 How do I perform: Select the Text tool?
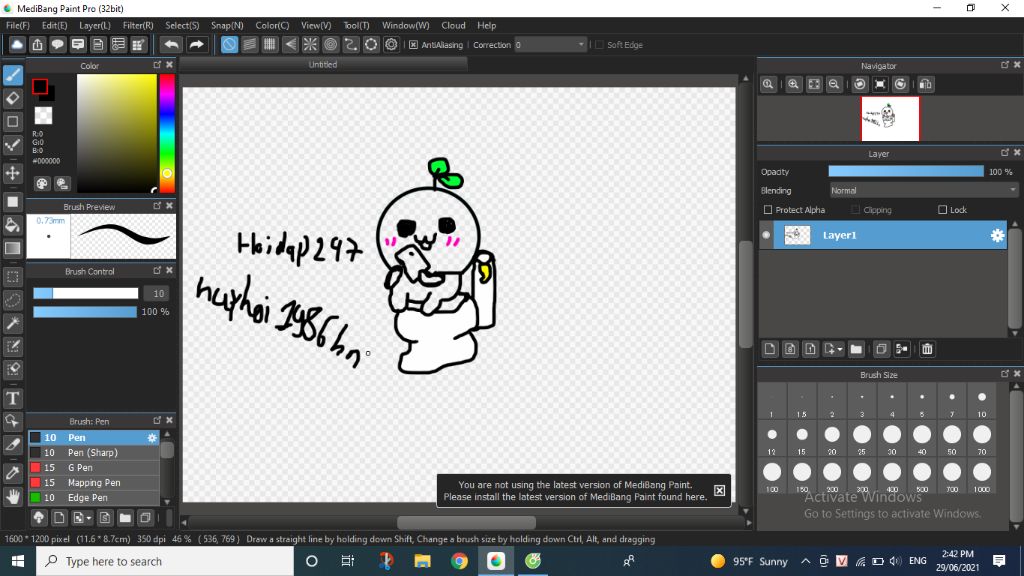13,398
